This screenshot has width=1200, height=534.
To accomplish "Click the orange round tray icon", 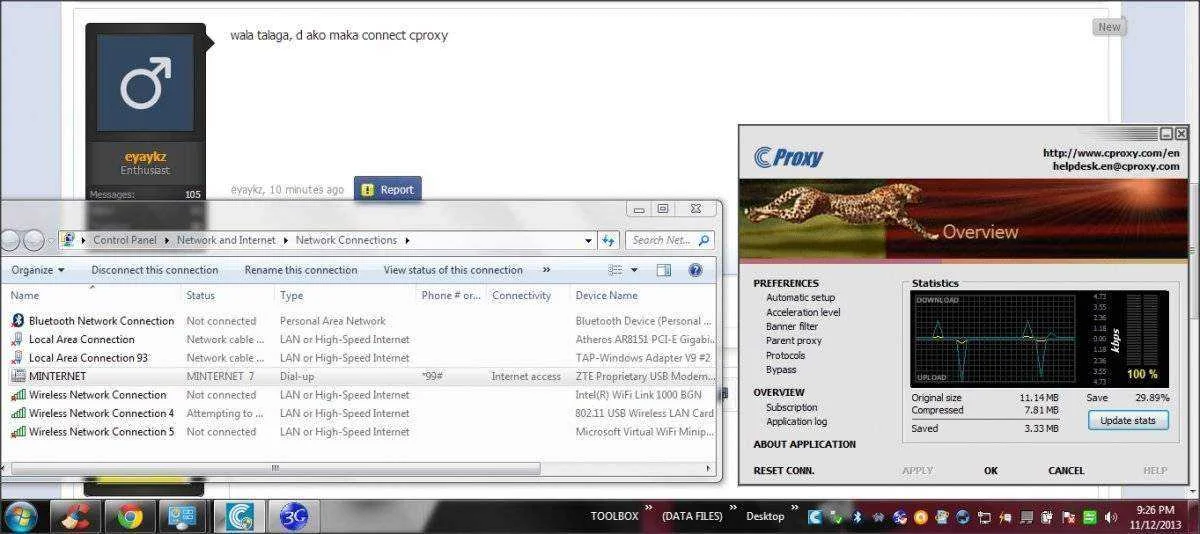I will point(921,517).
